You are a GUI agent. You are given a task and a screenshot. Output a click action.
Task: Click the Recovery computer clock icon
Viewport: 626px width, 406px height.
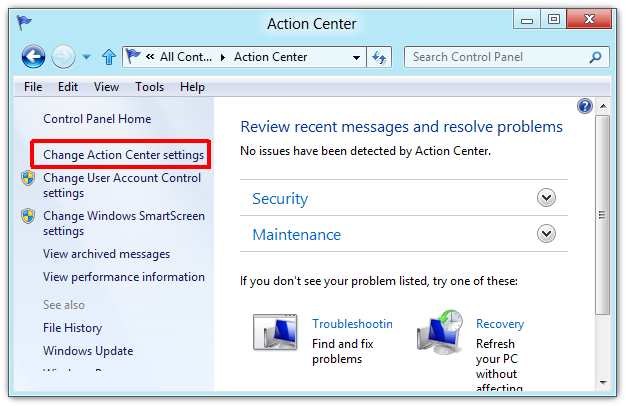[x=440, y=332]
